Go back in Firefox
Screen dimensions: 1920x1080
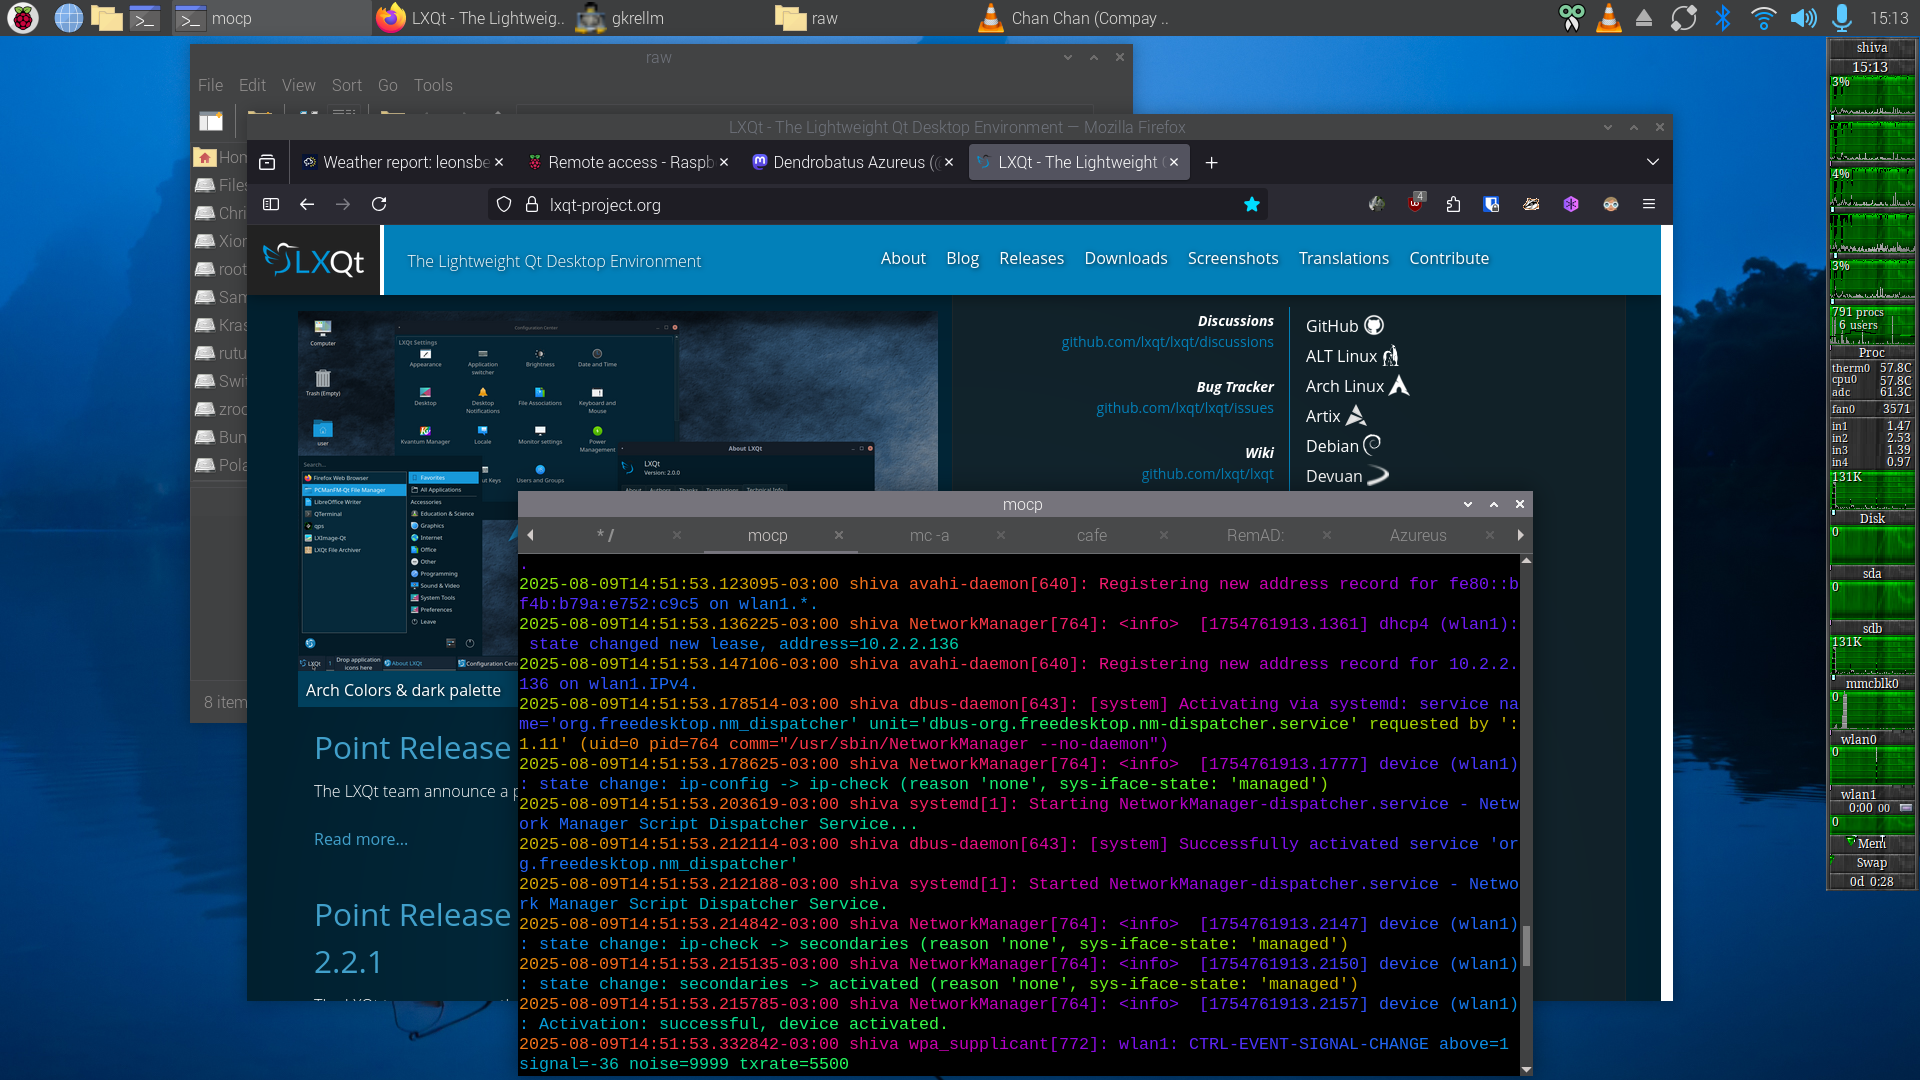[307, 204]
